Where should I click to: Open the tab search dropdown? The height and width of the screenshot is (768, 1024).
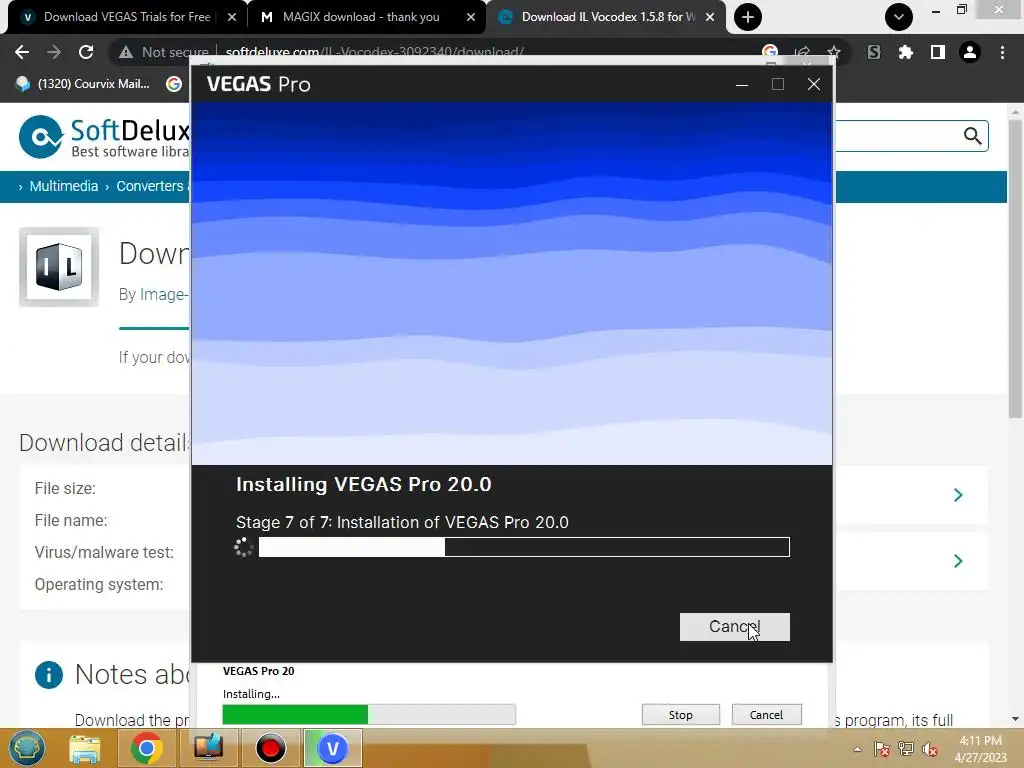pos(899,17)
